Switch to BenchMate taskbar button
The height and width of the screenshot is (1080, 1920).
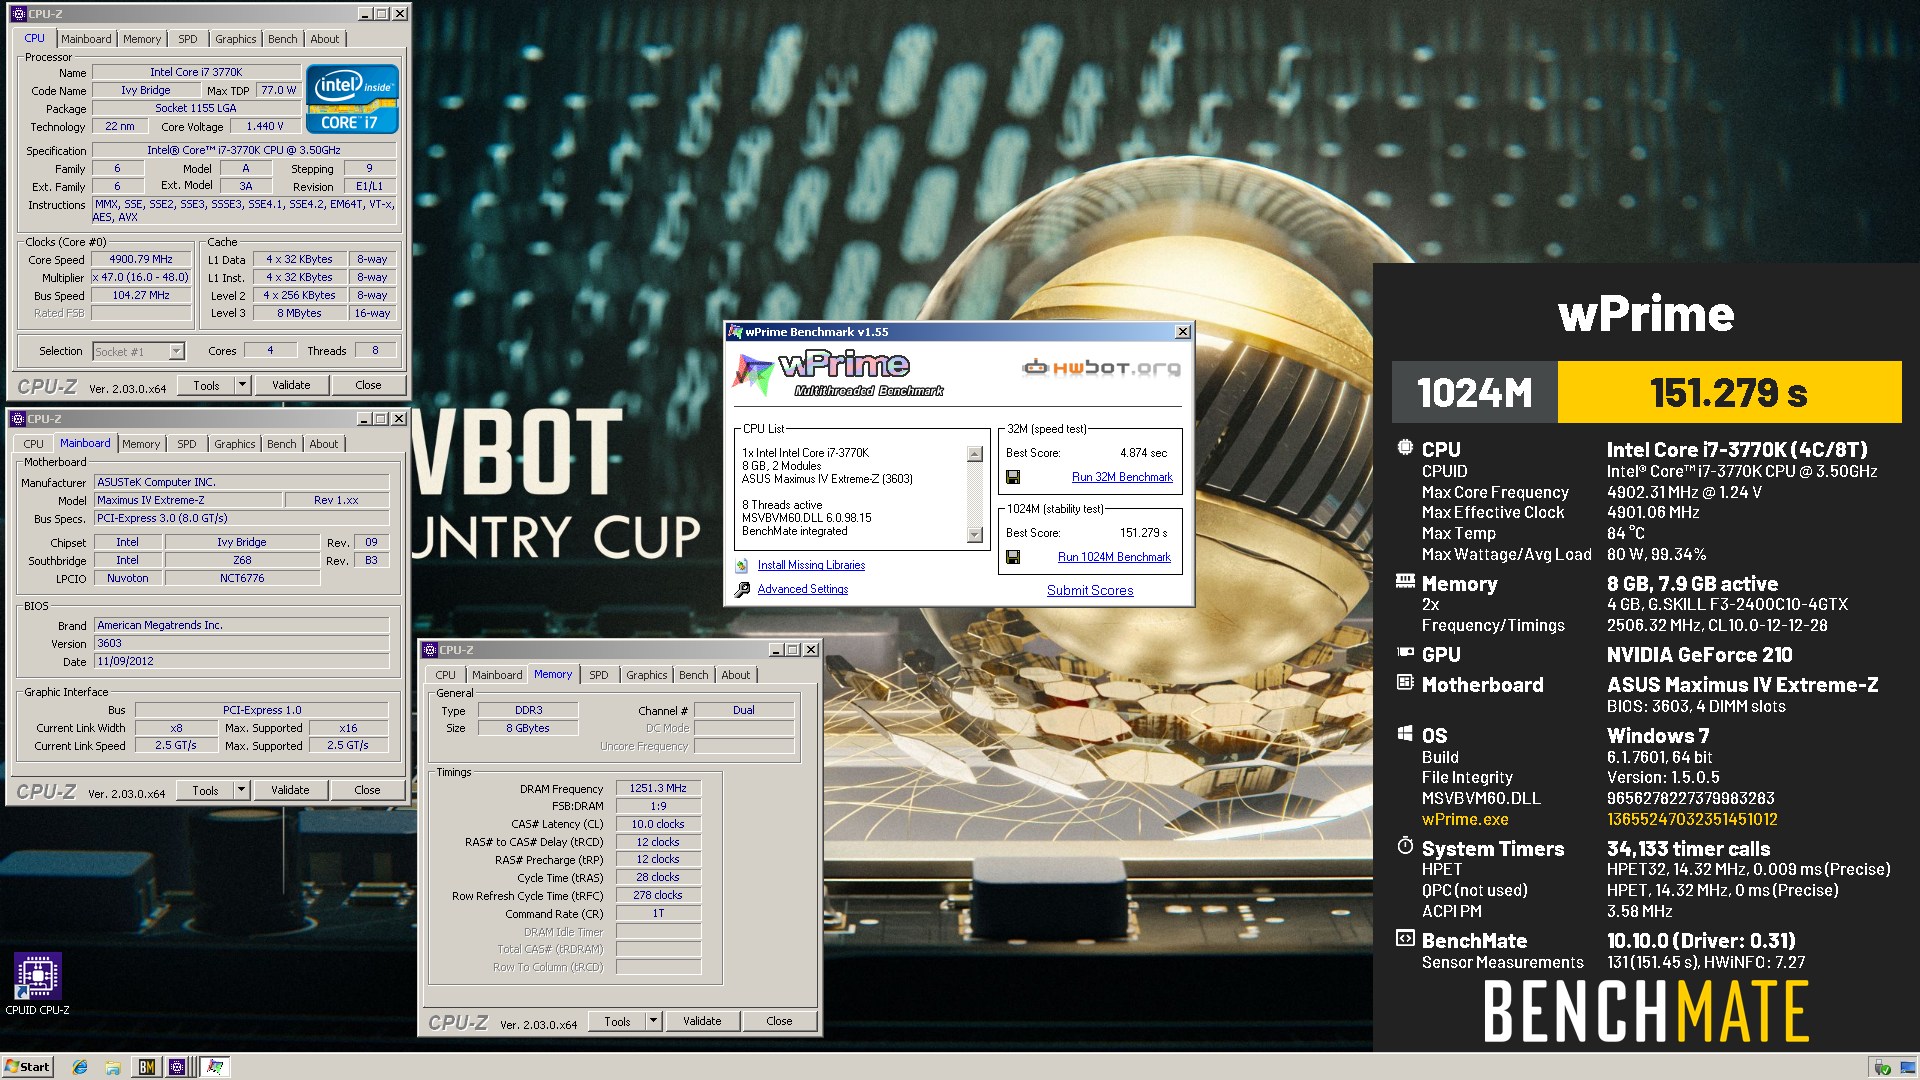point(147,1067)
